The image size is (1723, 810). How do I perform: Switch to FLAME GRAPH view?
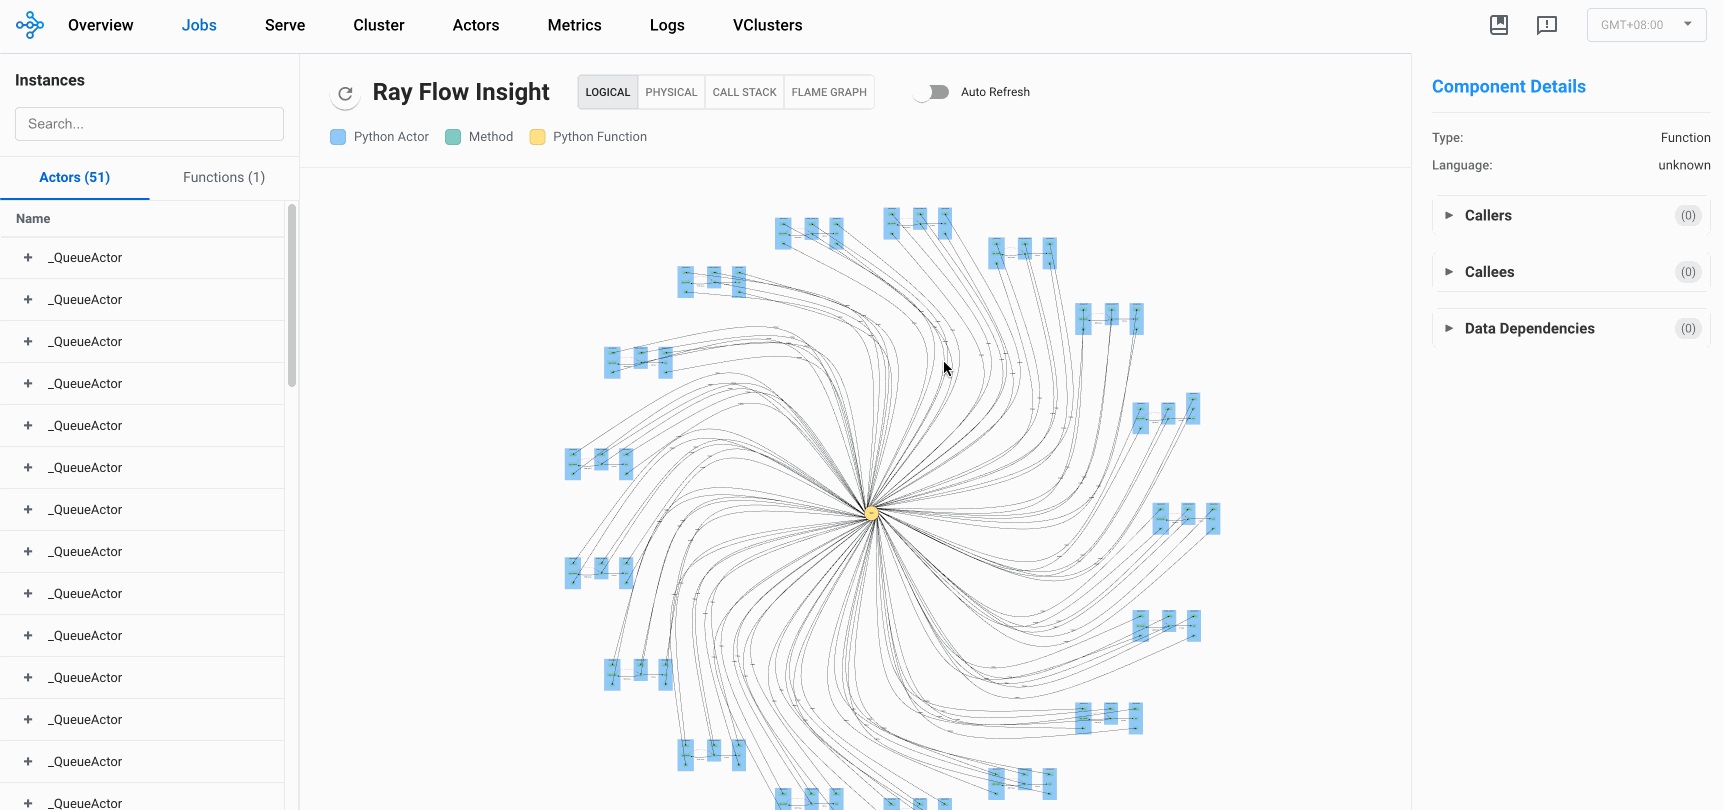point(829,92)
